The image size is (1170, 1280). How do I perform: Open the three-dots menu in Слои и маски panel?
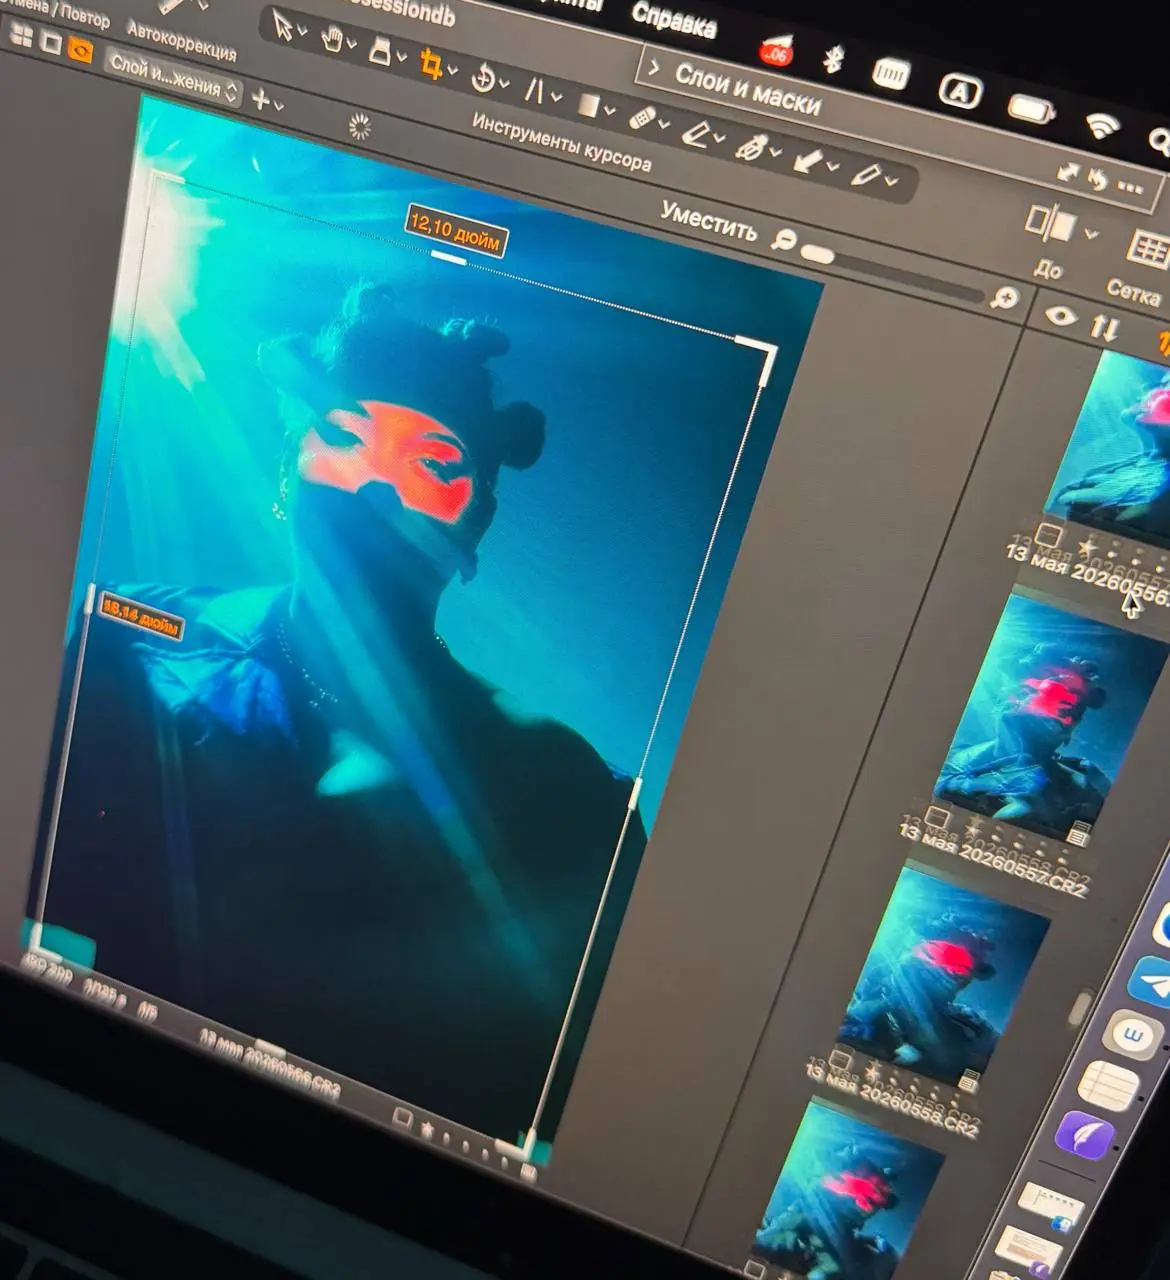coord(1130,187)
